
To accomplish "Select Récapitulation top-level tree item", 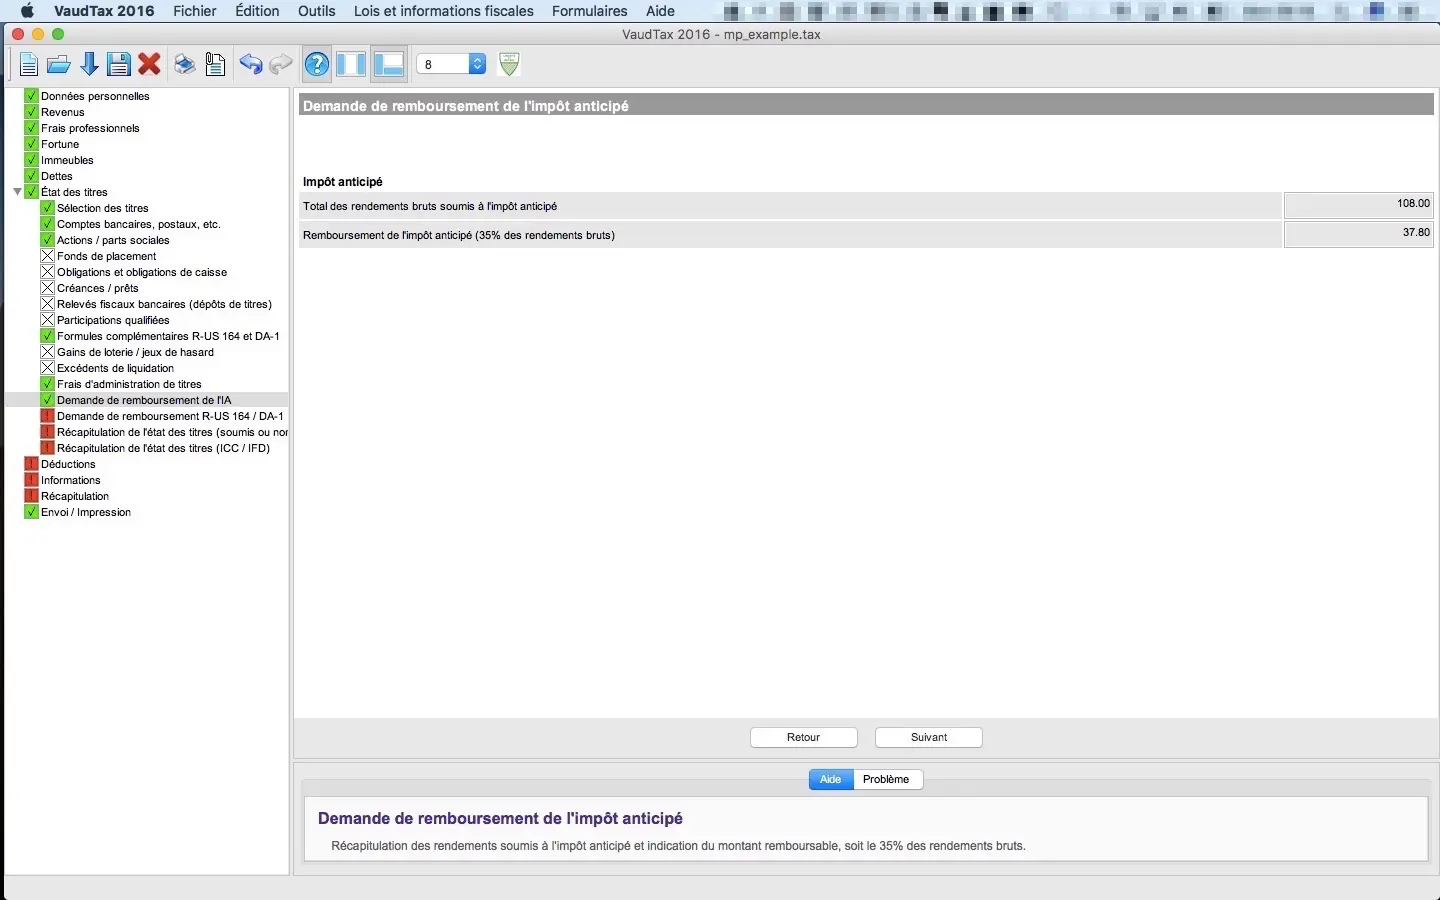I will coord(75,496).
